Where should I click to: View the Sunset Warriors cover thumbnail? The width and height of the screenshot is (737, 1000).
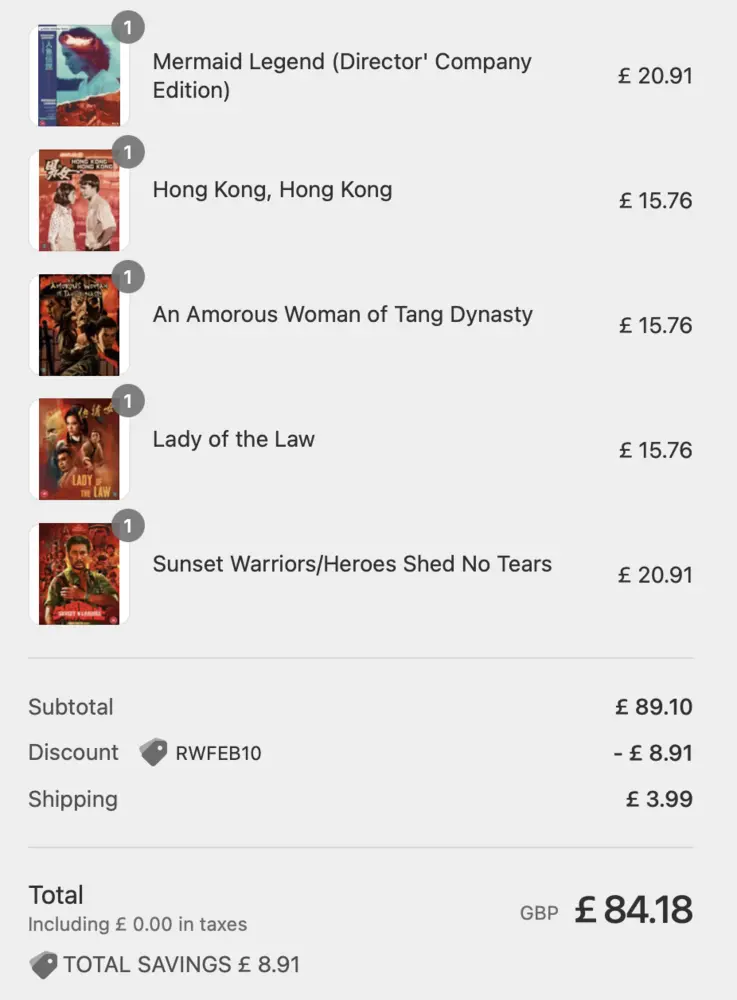point(78,574)
